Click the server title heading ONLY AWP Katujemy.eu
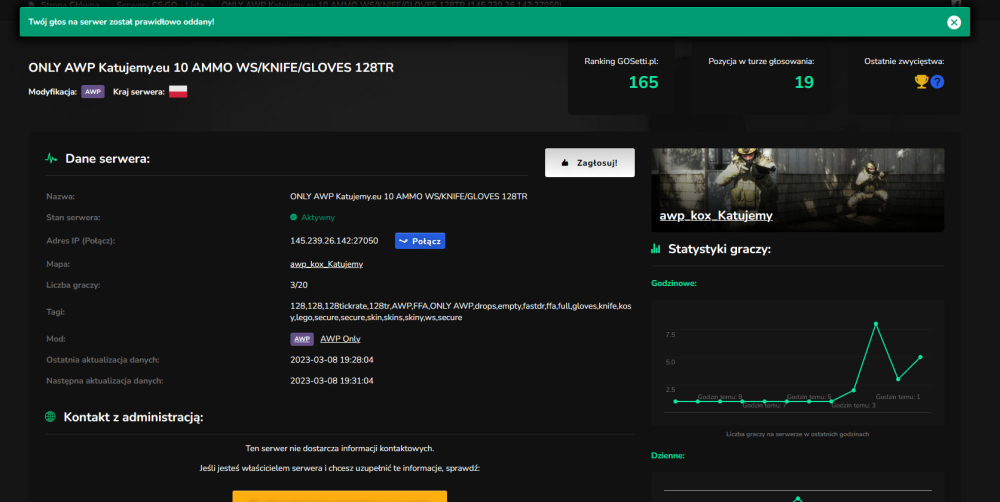Viewport: 1000px width, 502px height. coord(211,68)
